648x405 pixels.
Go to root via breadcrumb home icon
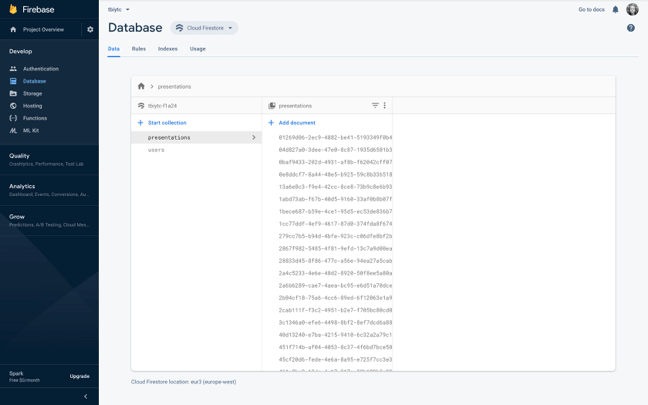(141, 86)
